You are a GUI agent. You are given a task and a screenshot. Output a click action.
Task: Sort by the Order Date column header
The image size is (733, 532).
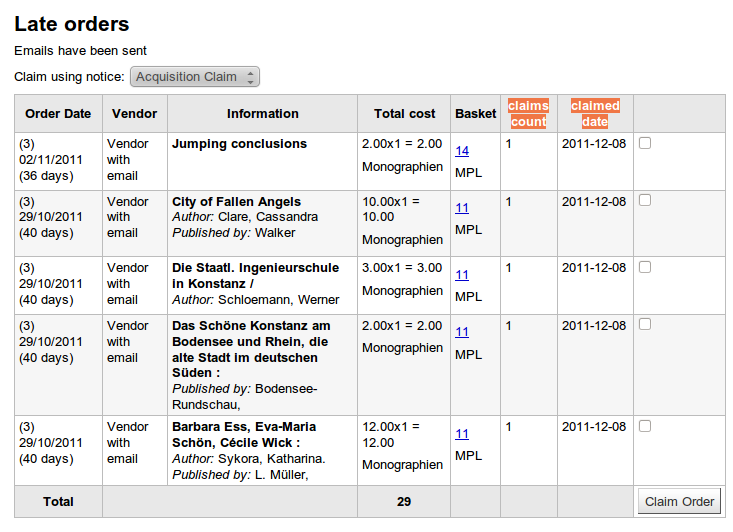58,114
